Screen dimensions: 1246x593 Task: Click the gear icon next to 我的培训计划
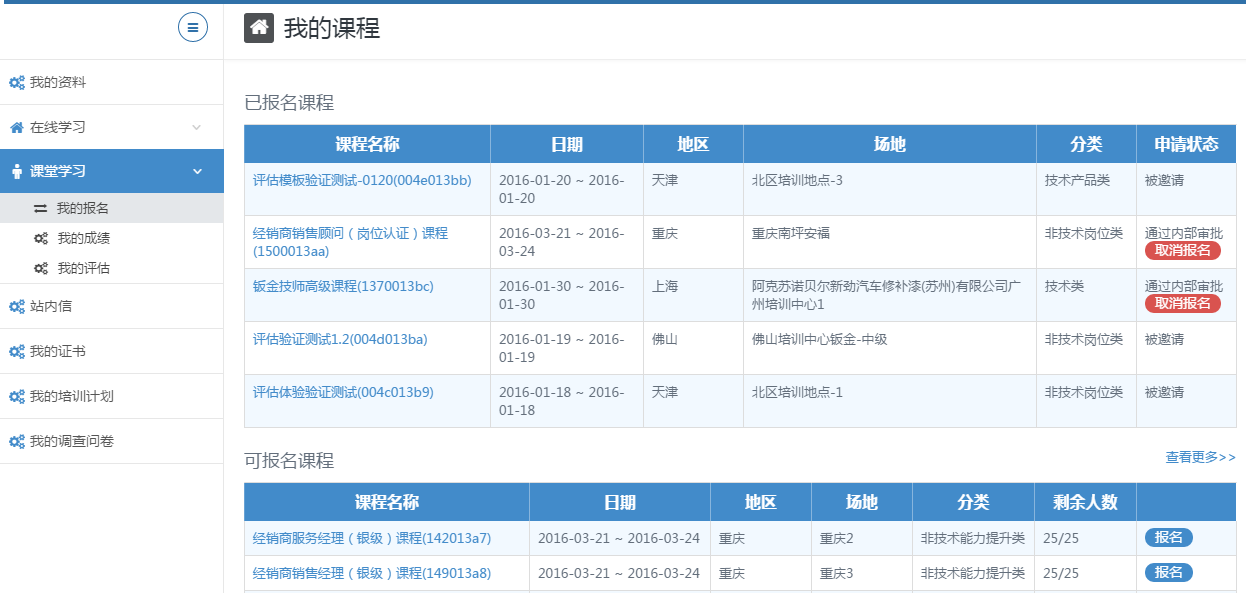(16, 396)
